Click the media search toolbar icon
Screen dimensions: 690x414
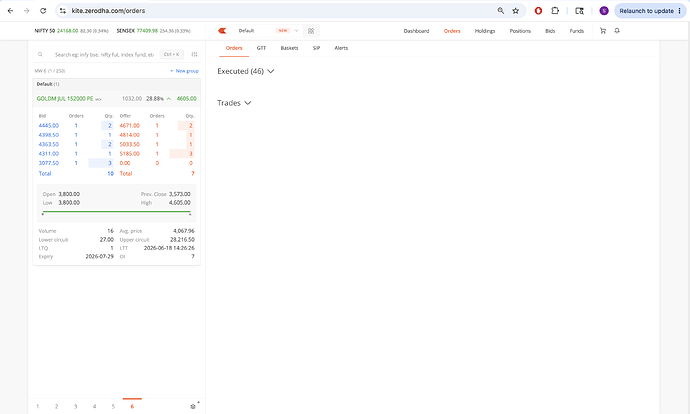(x=580, y=11)
